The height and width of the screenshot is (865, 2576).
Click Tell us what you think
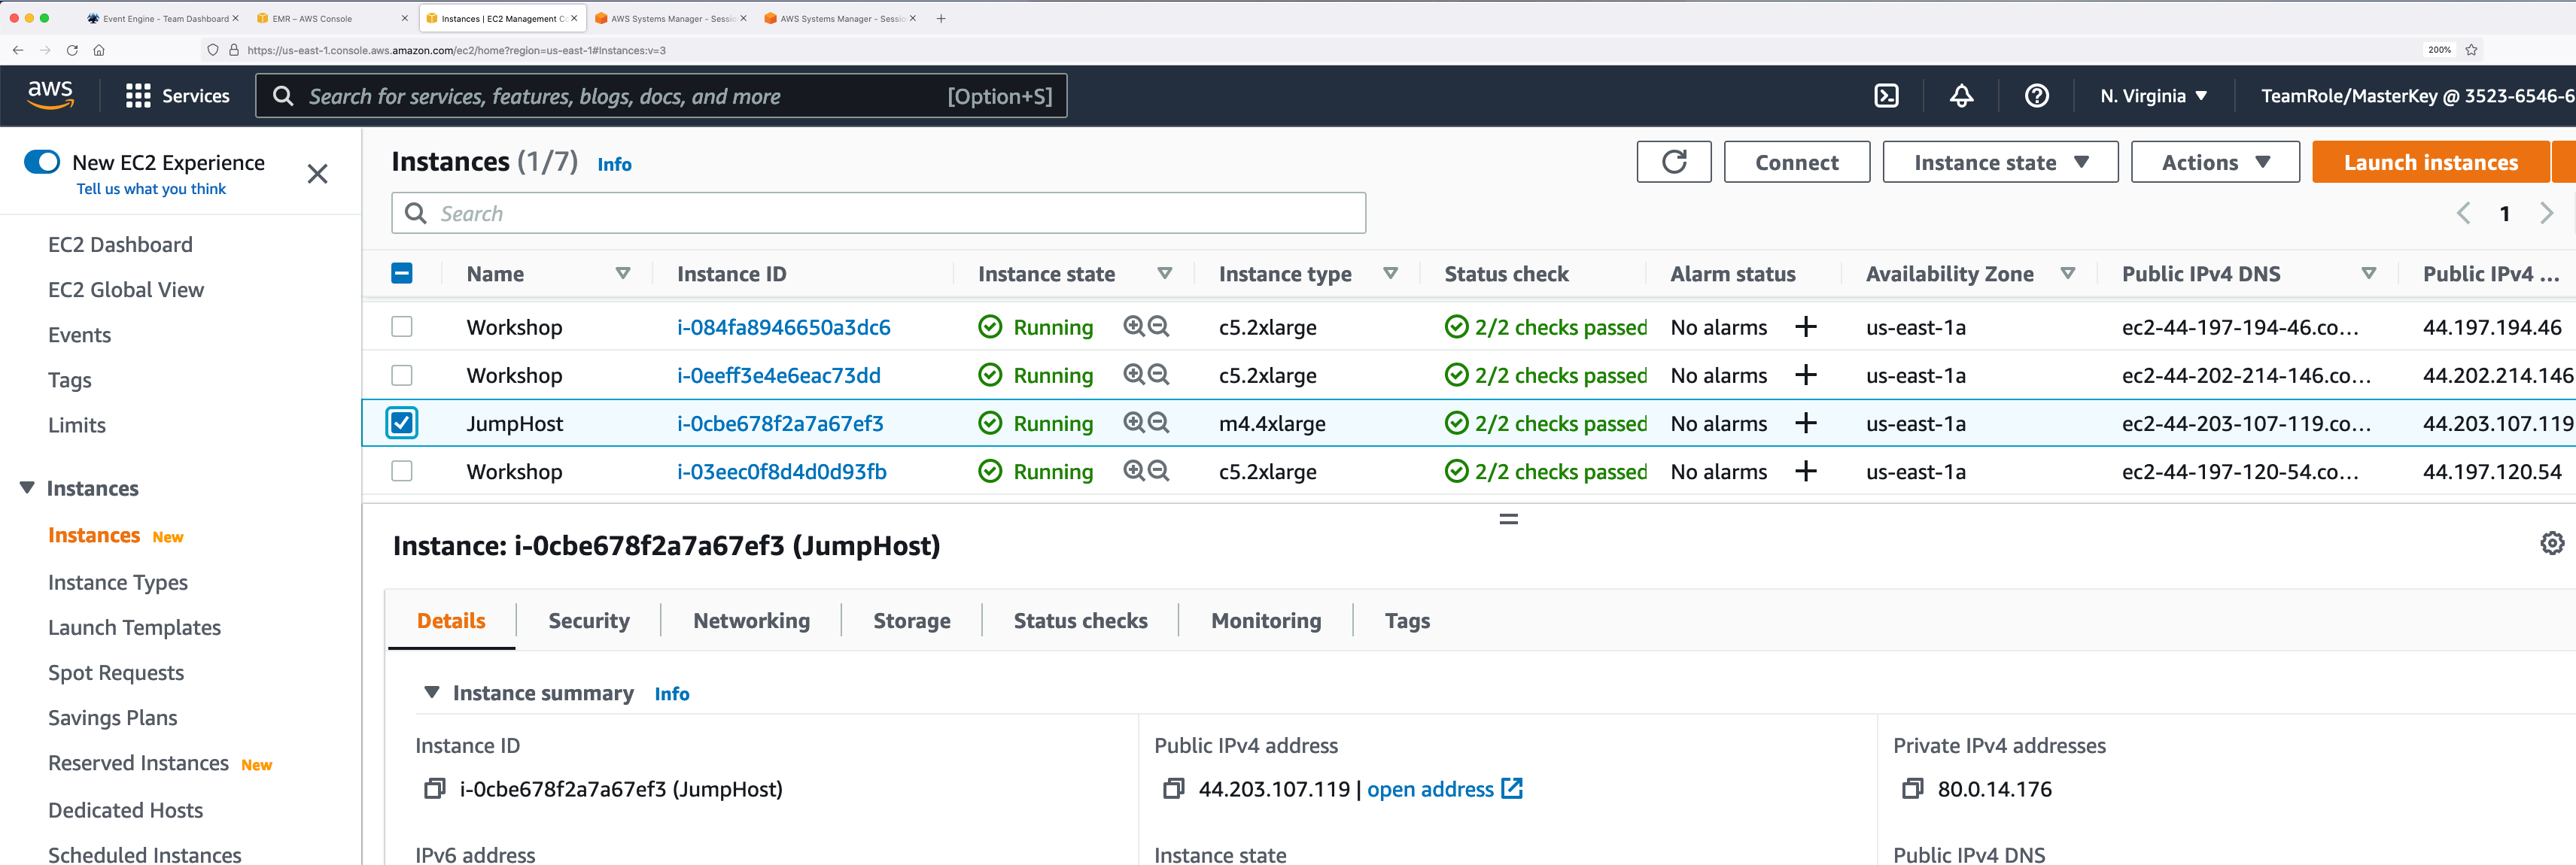pos(151,189)
